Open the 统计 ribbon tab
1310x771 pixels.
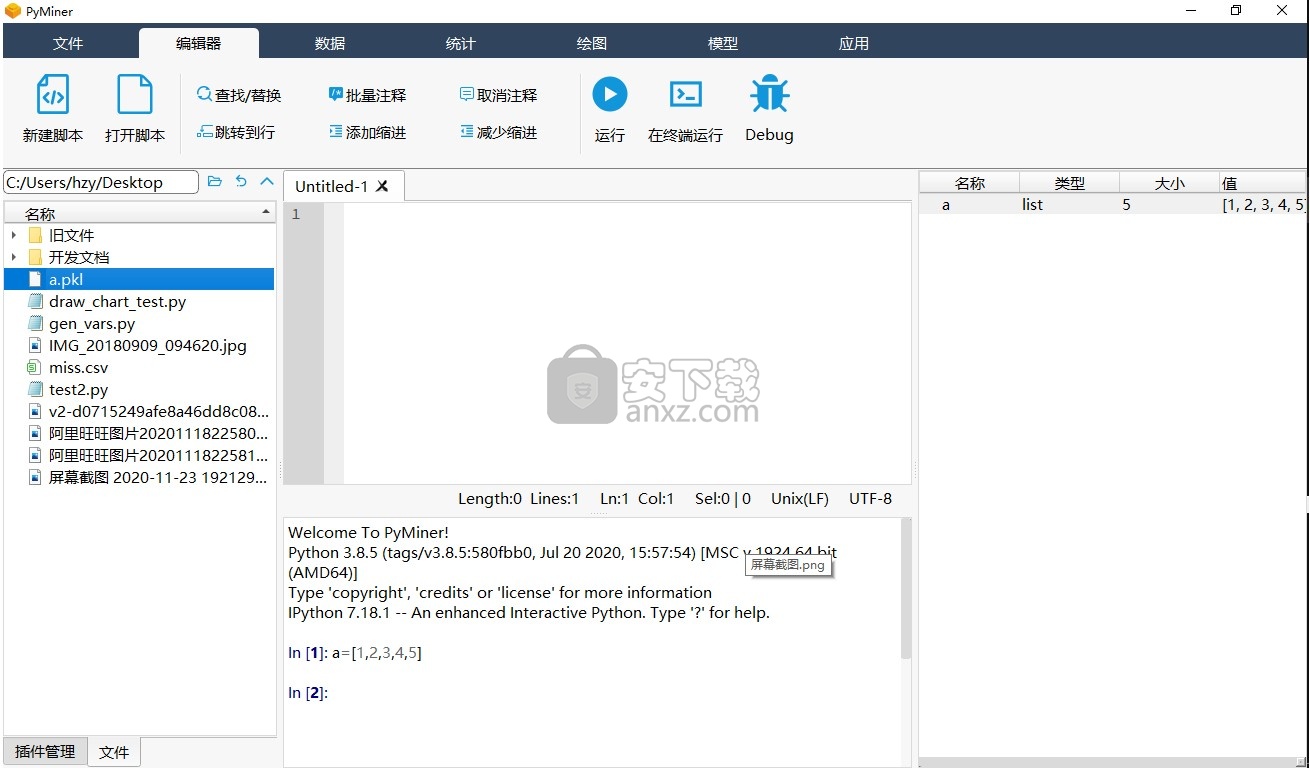[461, 43]
